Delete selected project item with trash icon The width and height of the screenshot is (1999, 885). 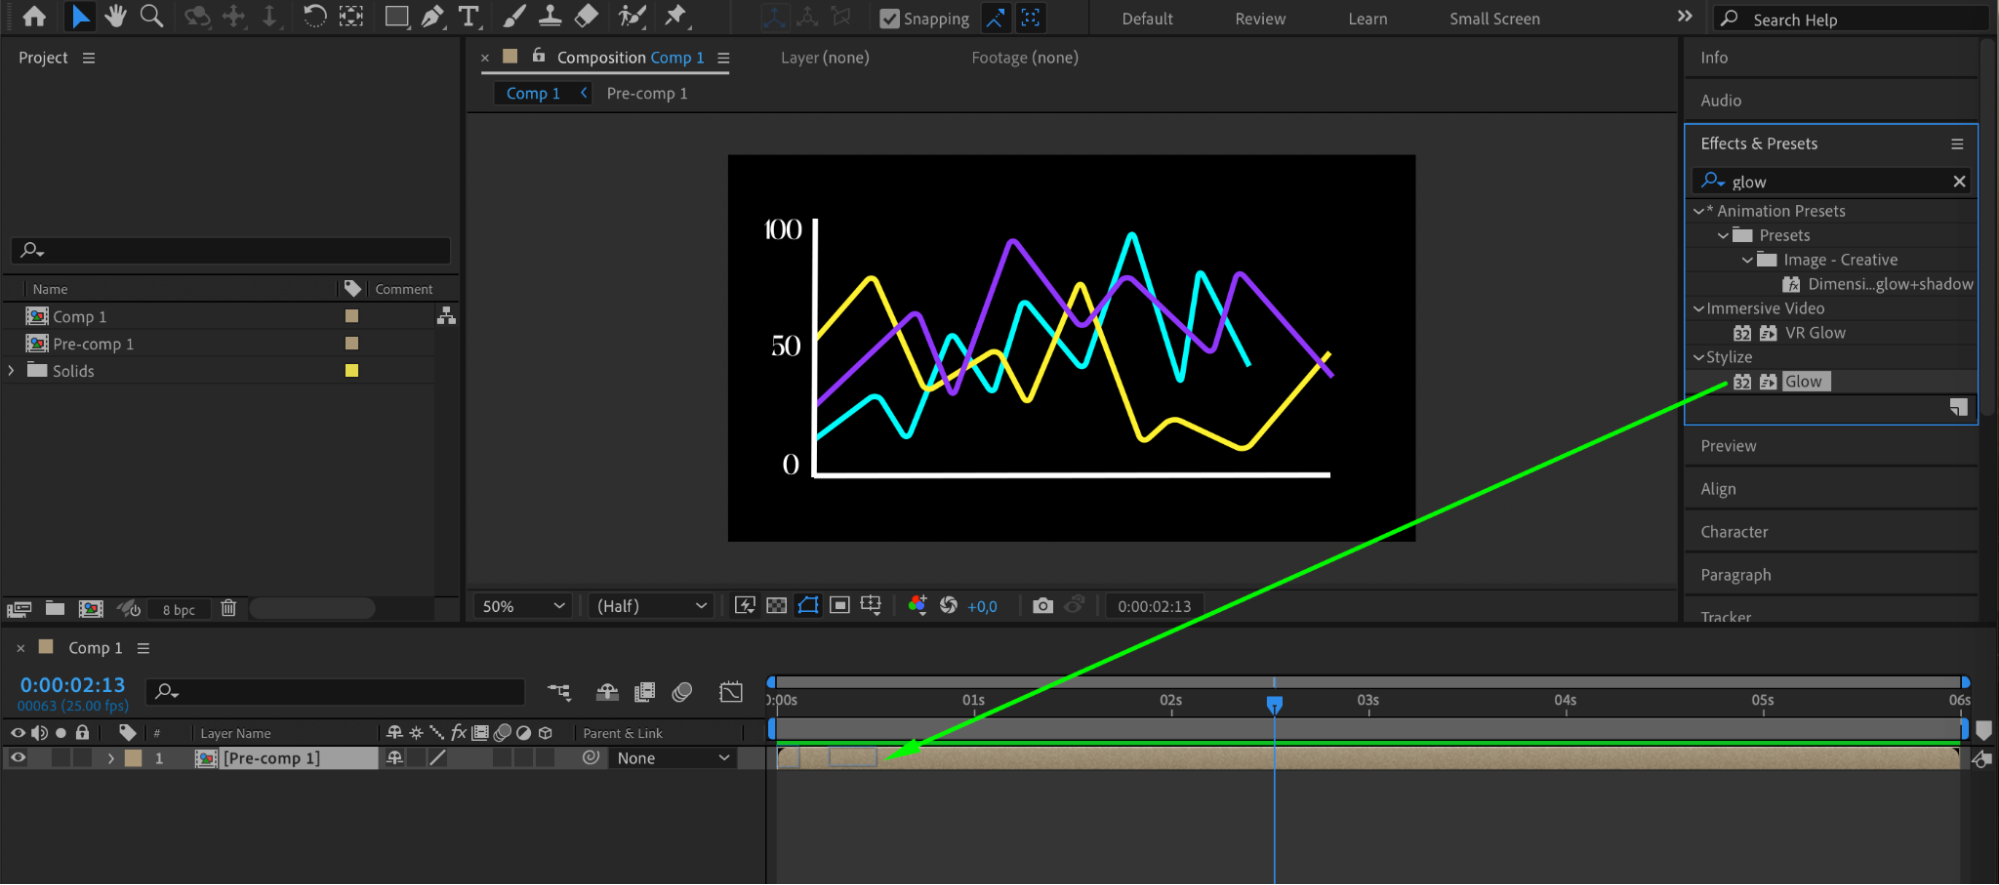pyautogui.click(x=228, y=608)
